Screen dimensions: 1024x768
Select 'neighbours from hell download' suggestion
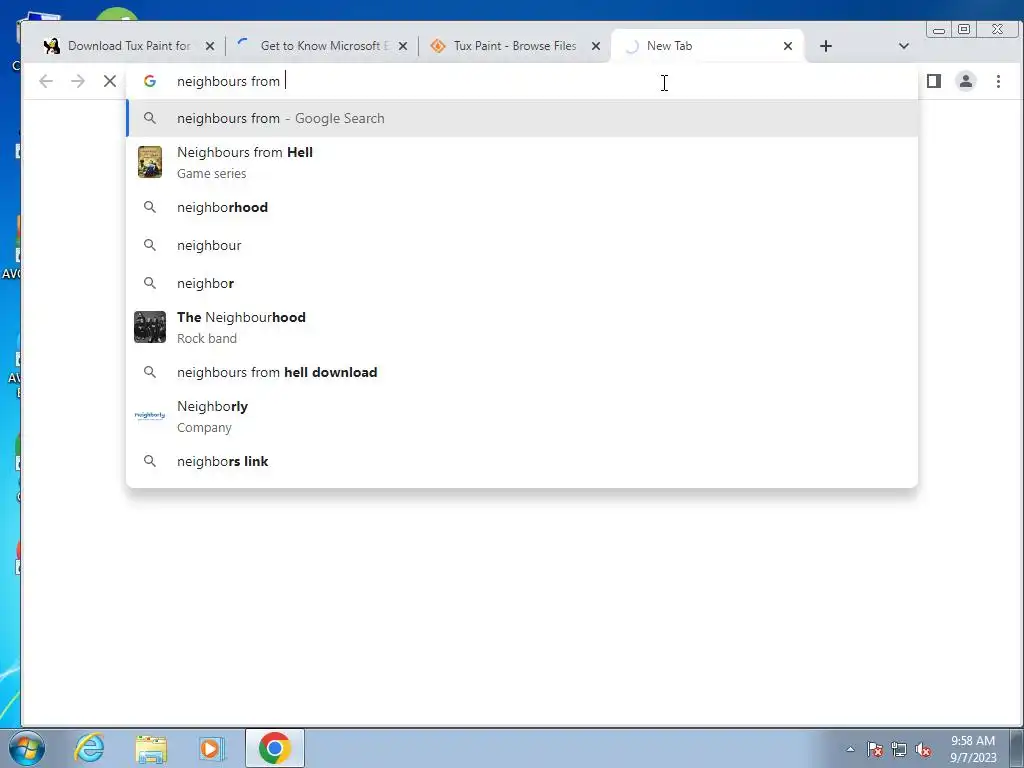[x=522, y=372]
